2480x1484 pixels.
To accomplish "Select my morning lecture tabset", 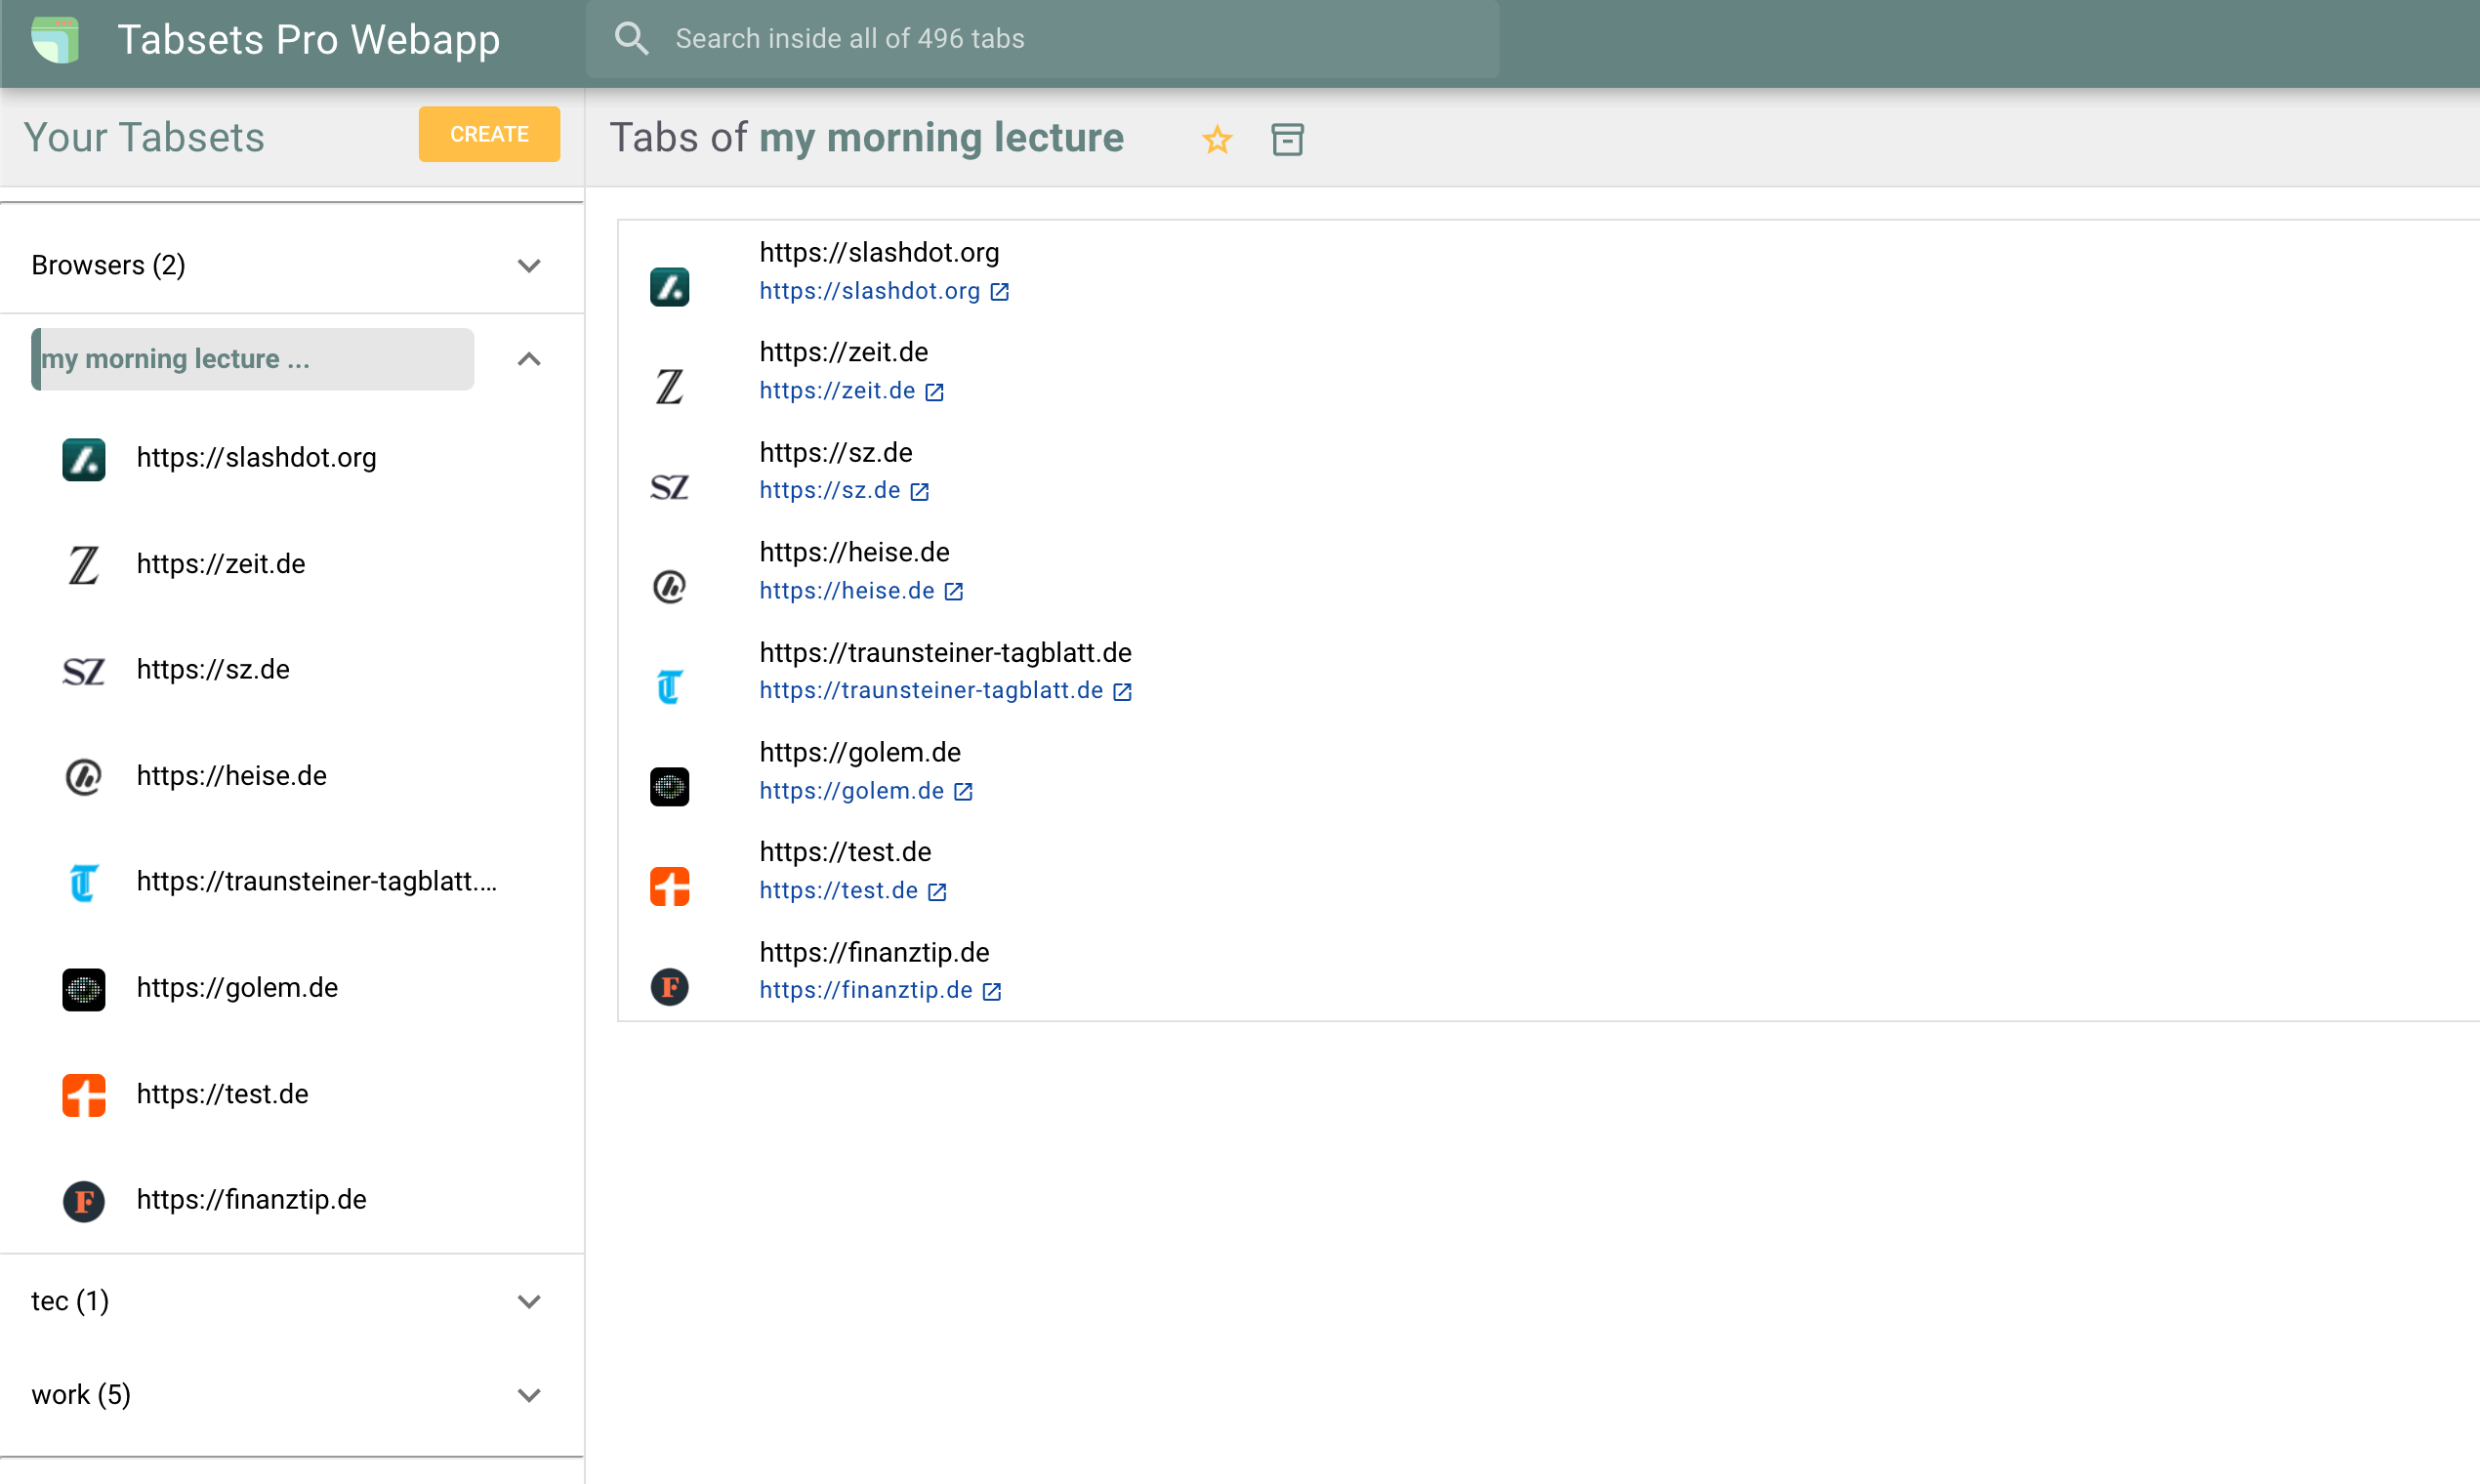I will point(253,359).
